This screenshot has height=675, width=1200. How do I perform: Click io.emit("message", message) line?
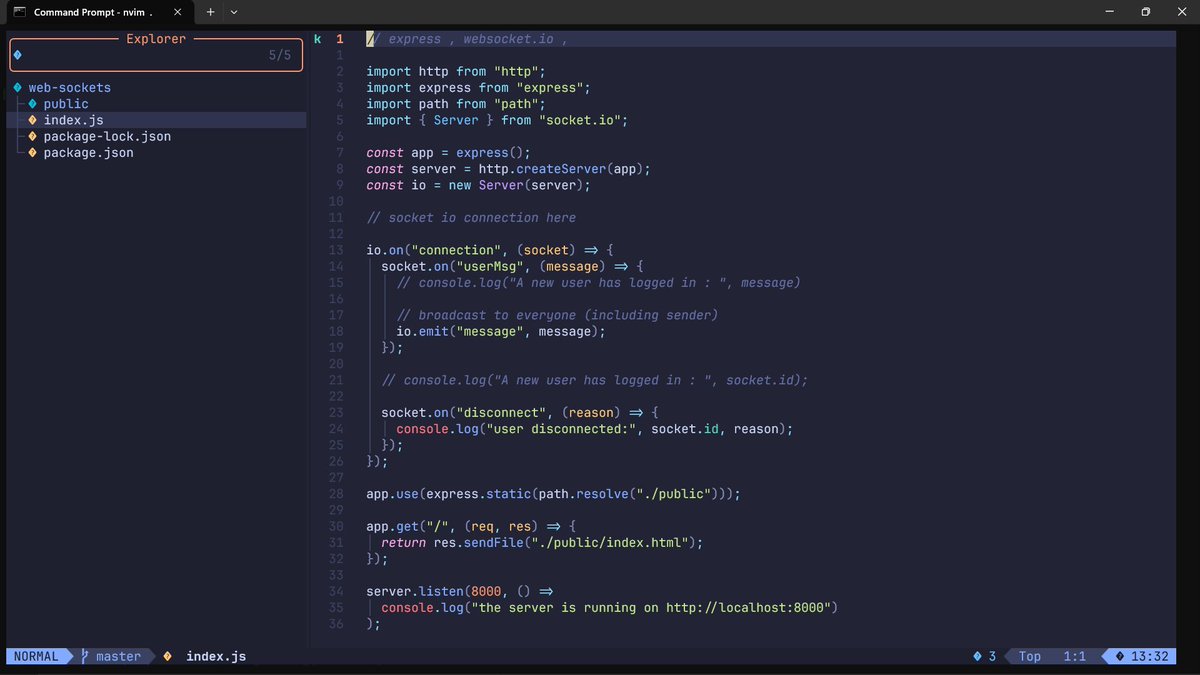point(501,331)
